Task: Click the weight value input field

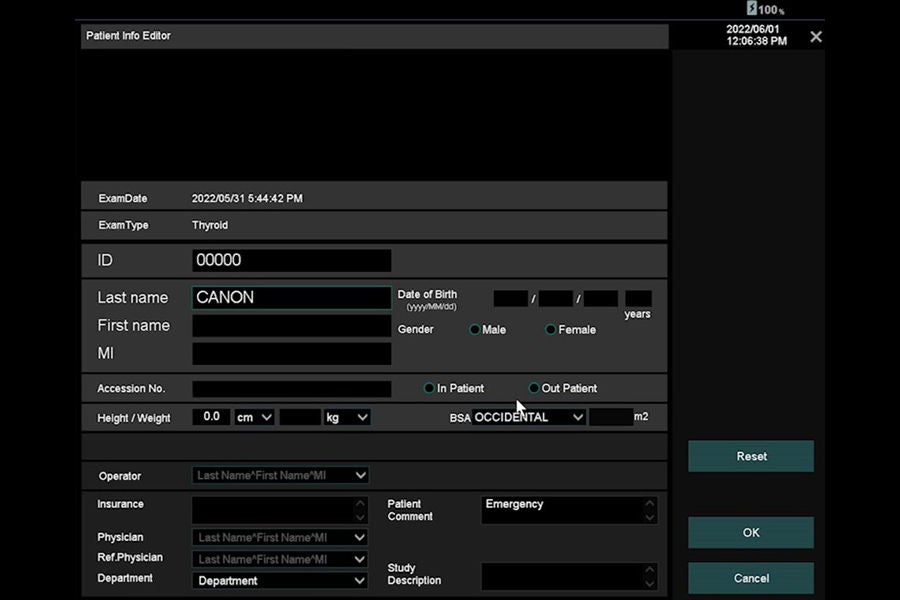Action: [300, 417]
